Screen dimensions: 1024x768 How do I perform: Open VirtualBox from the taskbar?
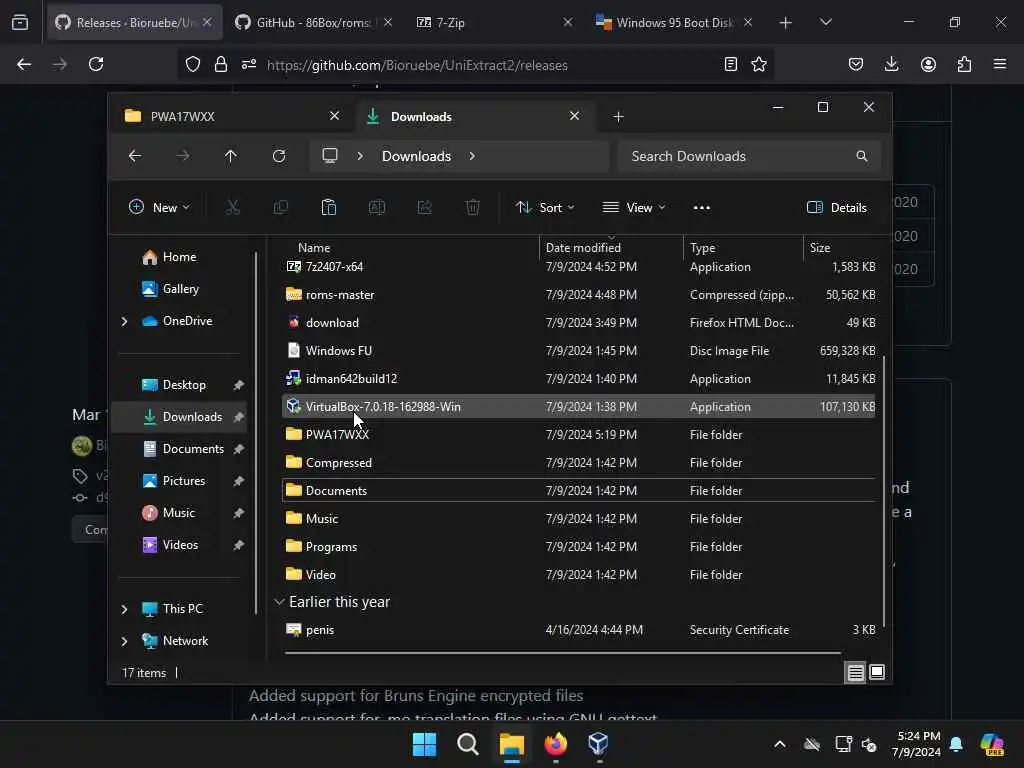tap(598, 744)
